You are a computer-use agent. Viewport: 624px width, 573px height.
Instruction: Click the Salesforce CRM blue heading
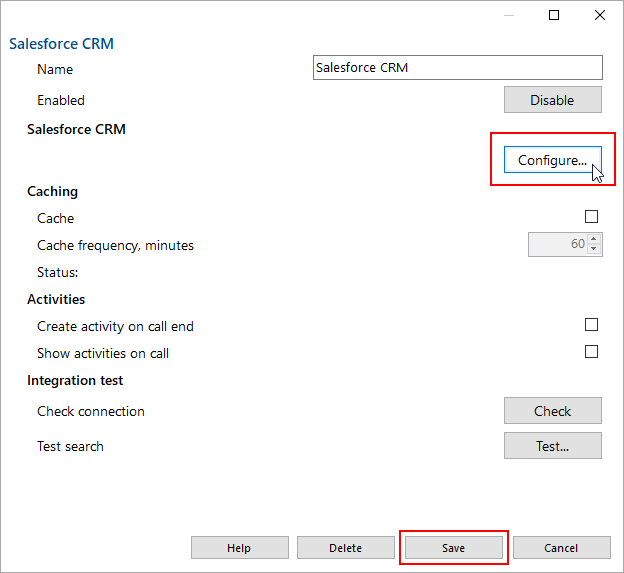[x=61, y=44]
